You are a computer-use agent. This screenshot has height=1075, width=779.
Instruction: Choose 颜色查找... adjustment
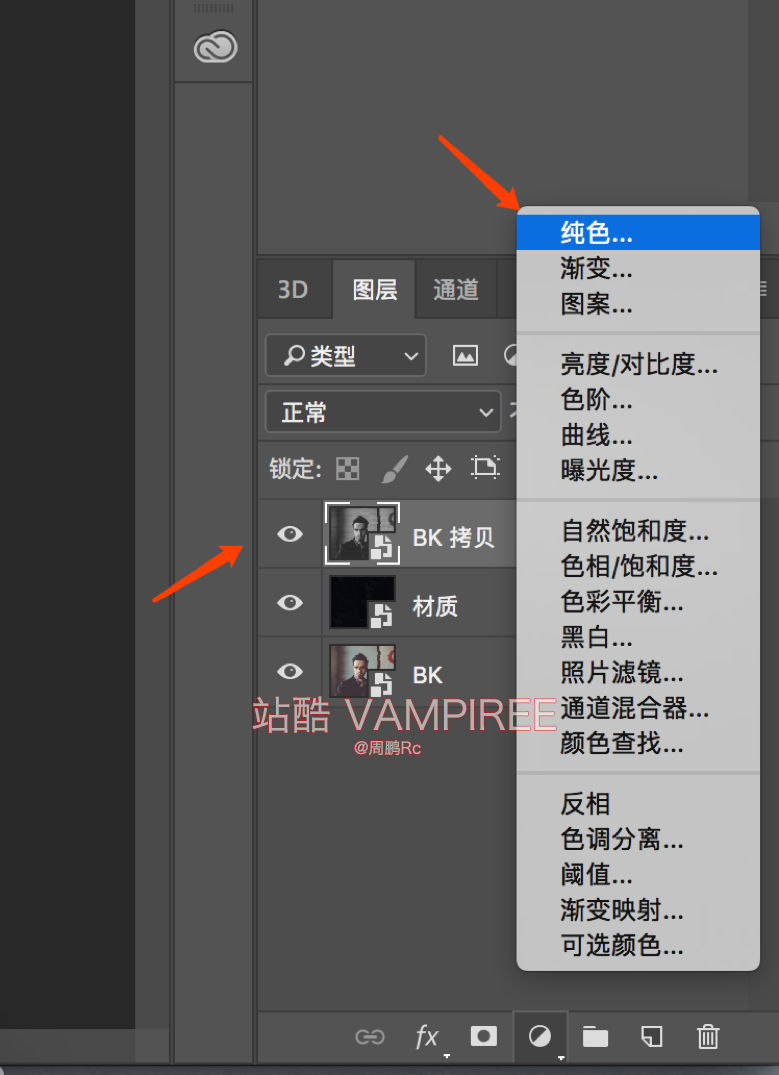click(x=638, y=743)
